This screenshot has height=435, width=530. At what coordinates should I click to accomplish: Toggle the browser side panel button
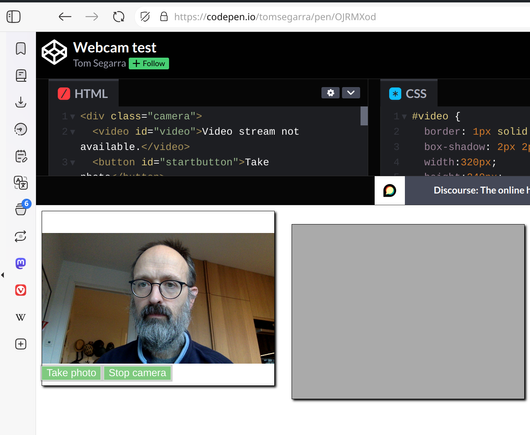click(14, 17)
